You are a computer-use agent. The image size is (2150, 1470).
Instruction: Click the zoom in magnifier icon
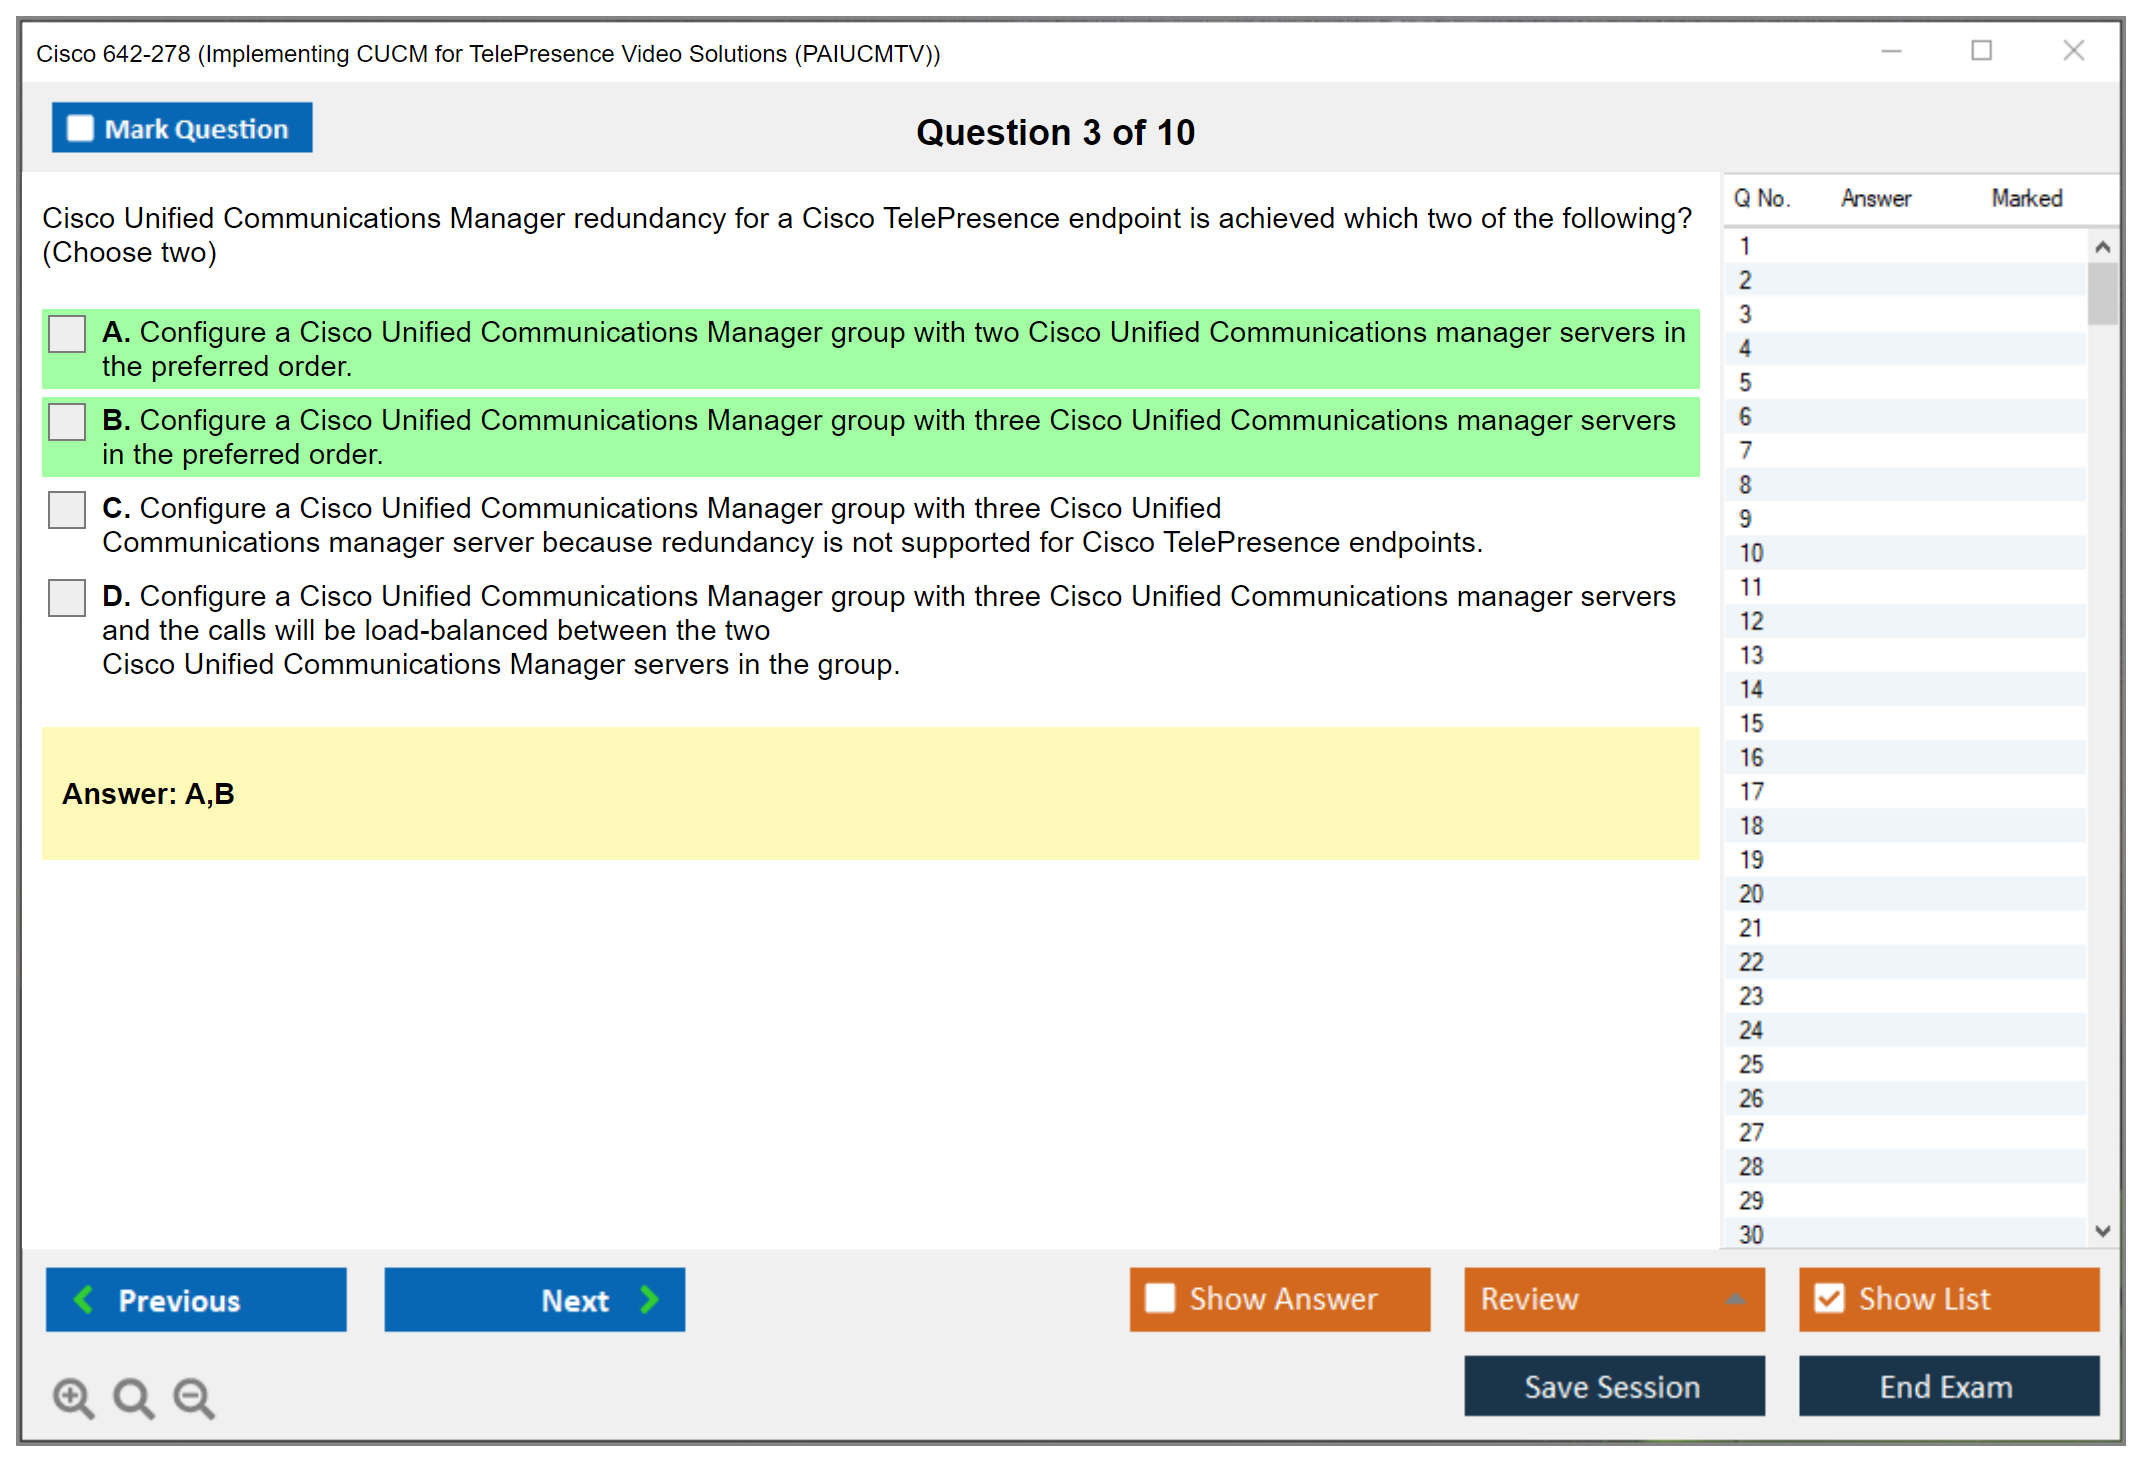pos(73,1397)
